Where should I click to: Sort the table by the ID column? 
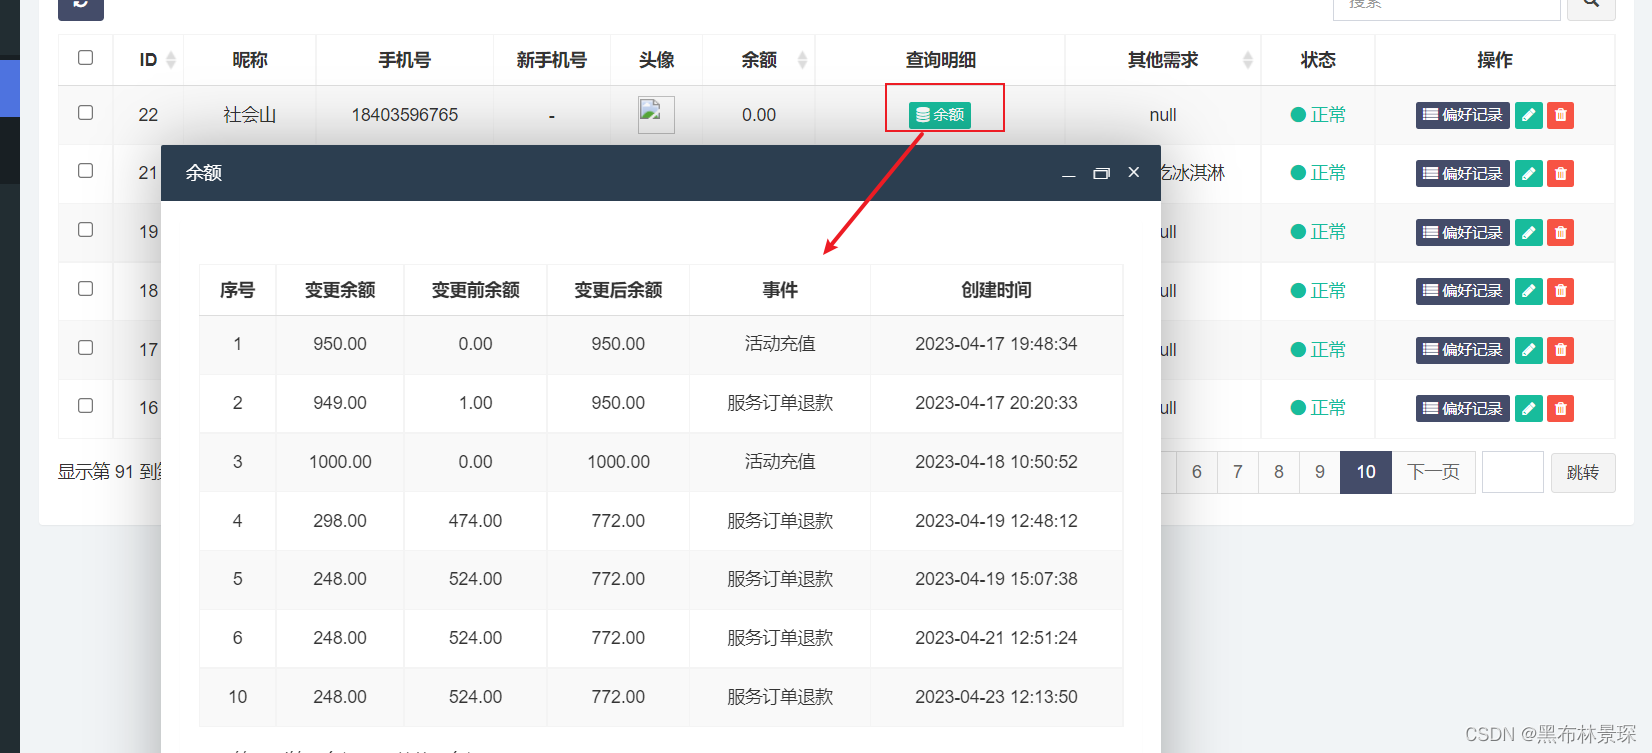coord(149,60)
